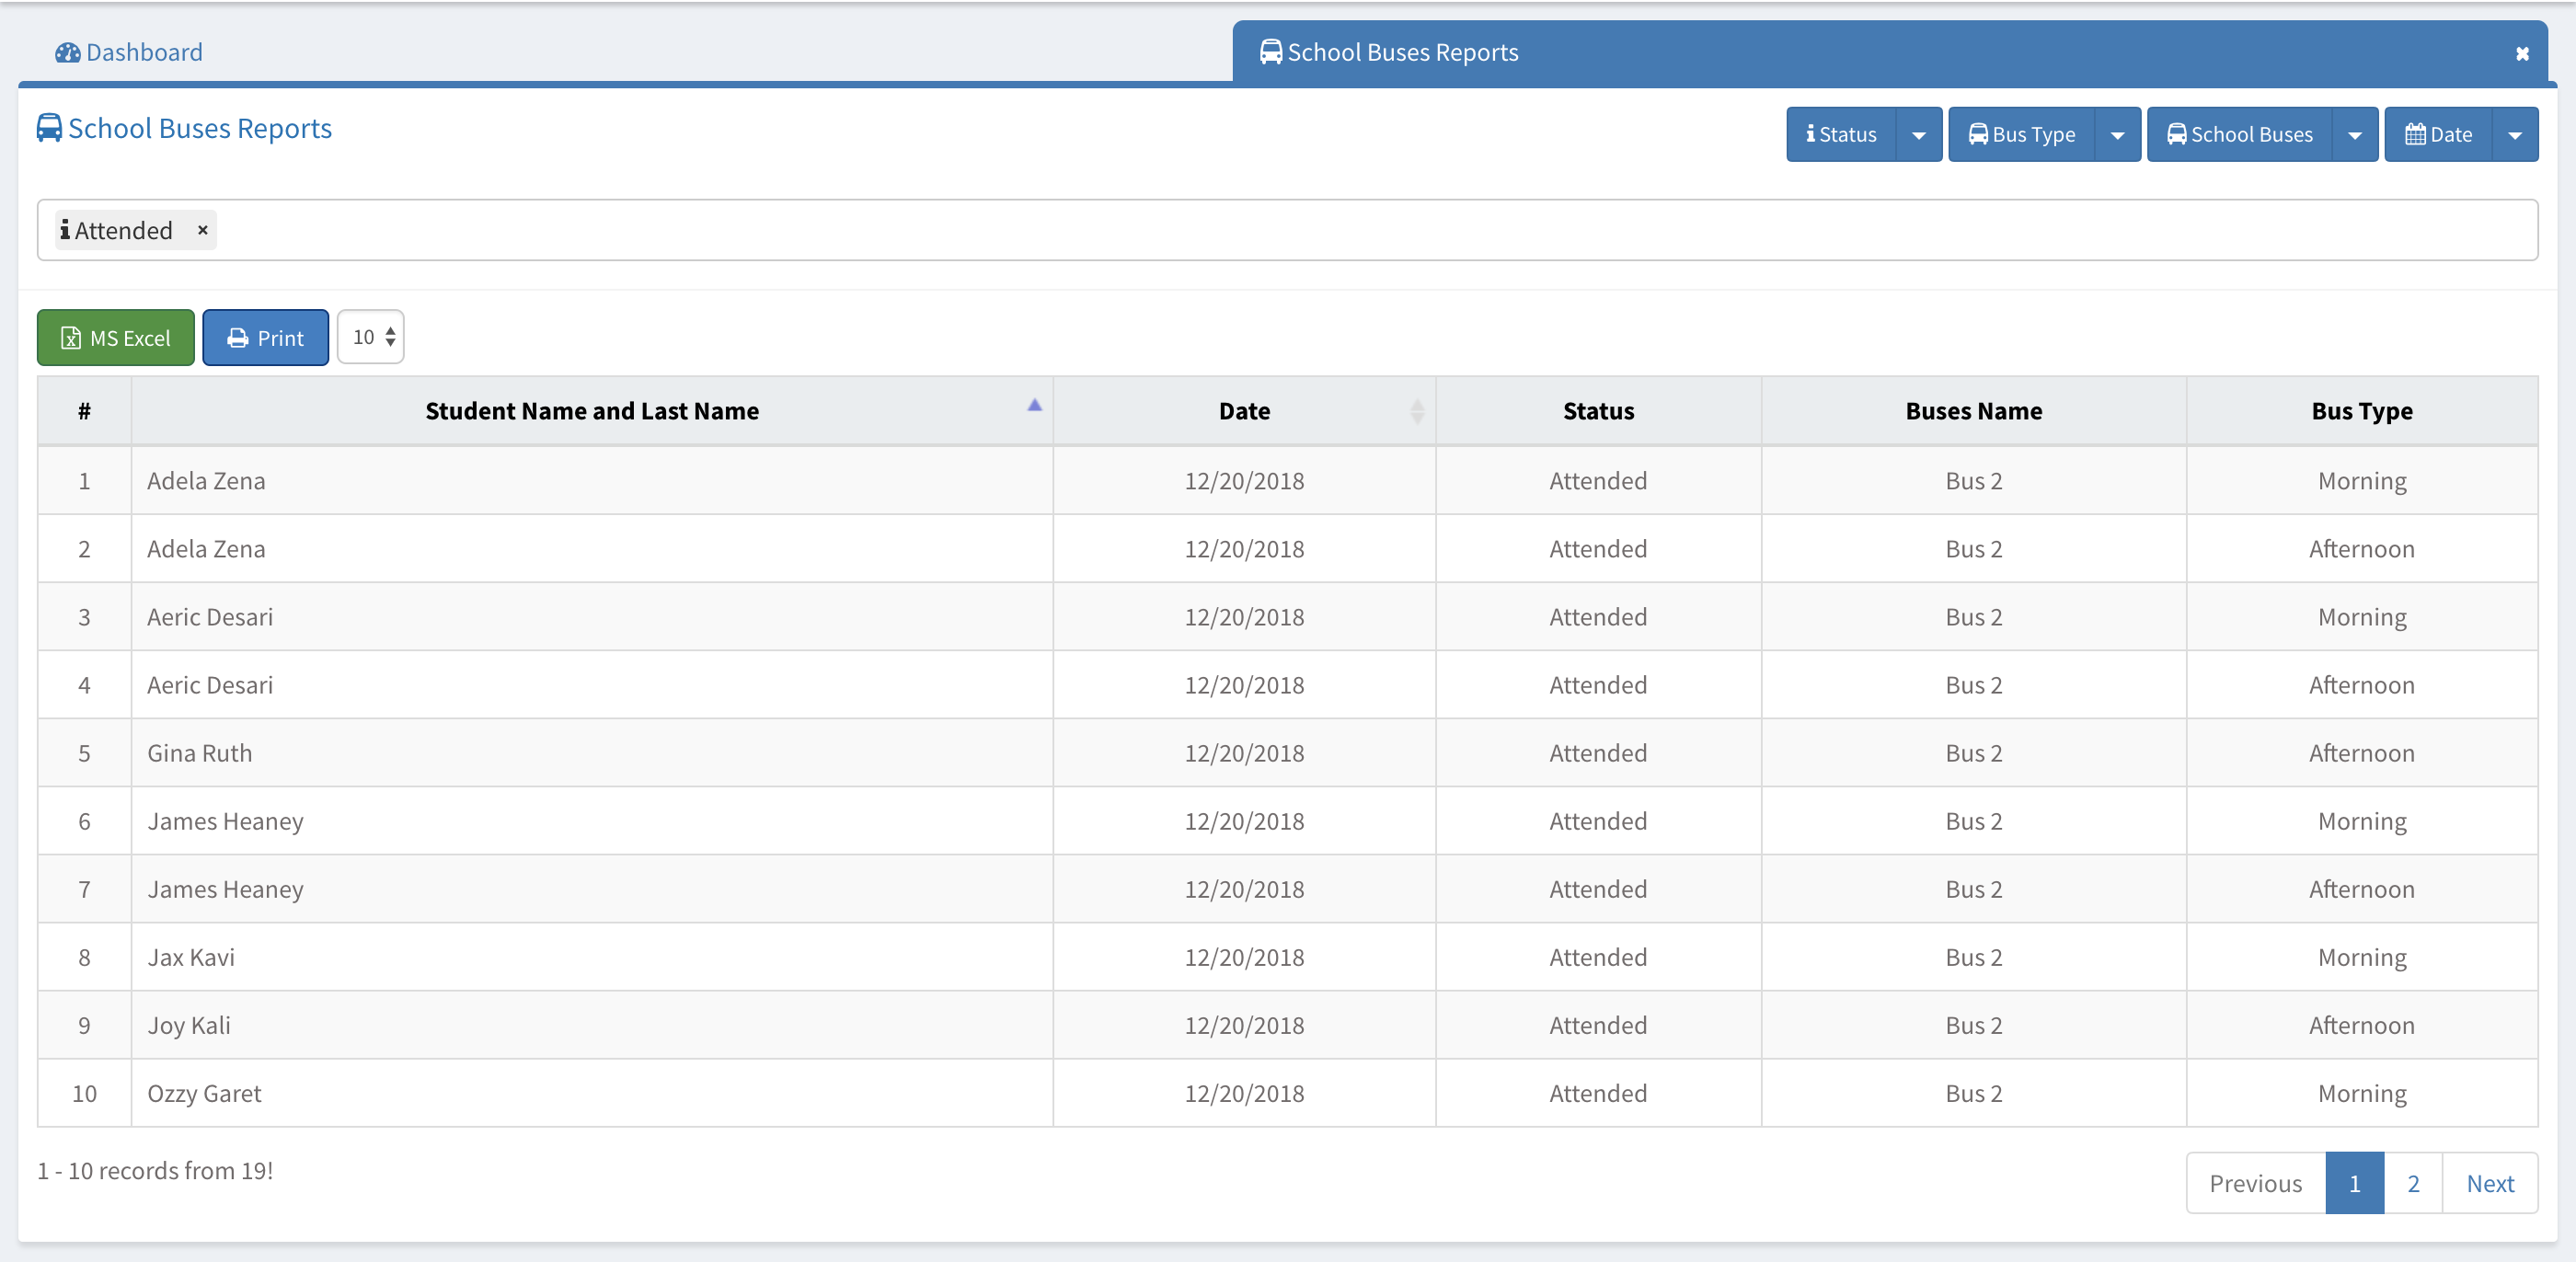Click the bus icon beside School Buses Reports heading
Image resolution: width=2576 pixels, height=1262 pixels.
click(49, 128)
